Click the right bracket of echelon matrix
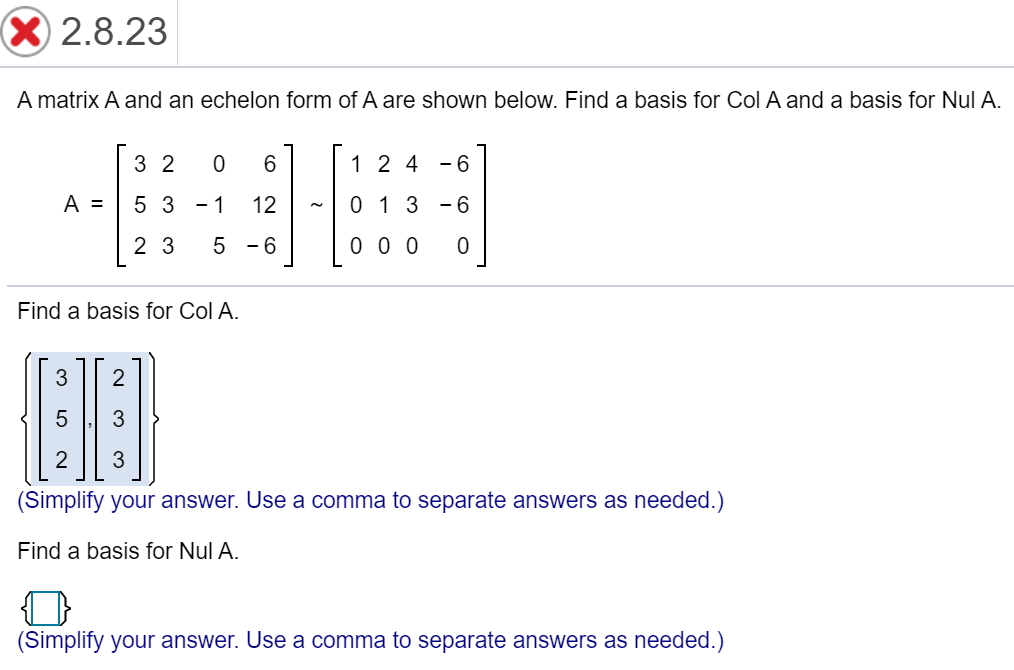The height and width of the screenshot is (670, 1014). point(484,205)
